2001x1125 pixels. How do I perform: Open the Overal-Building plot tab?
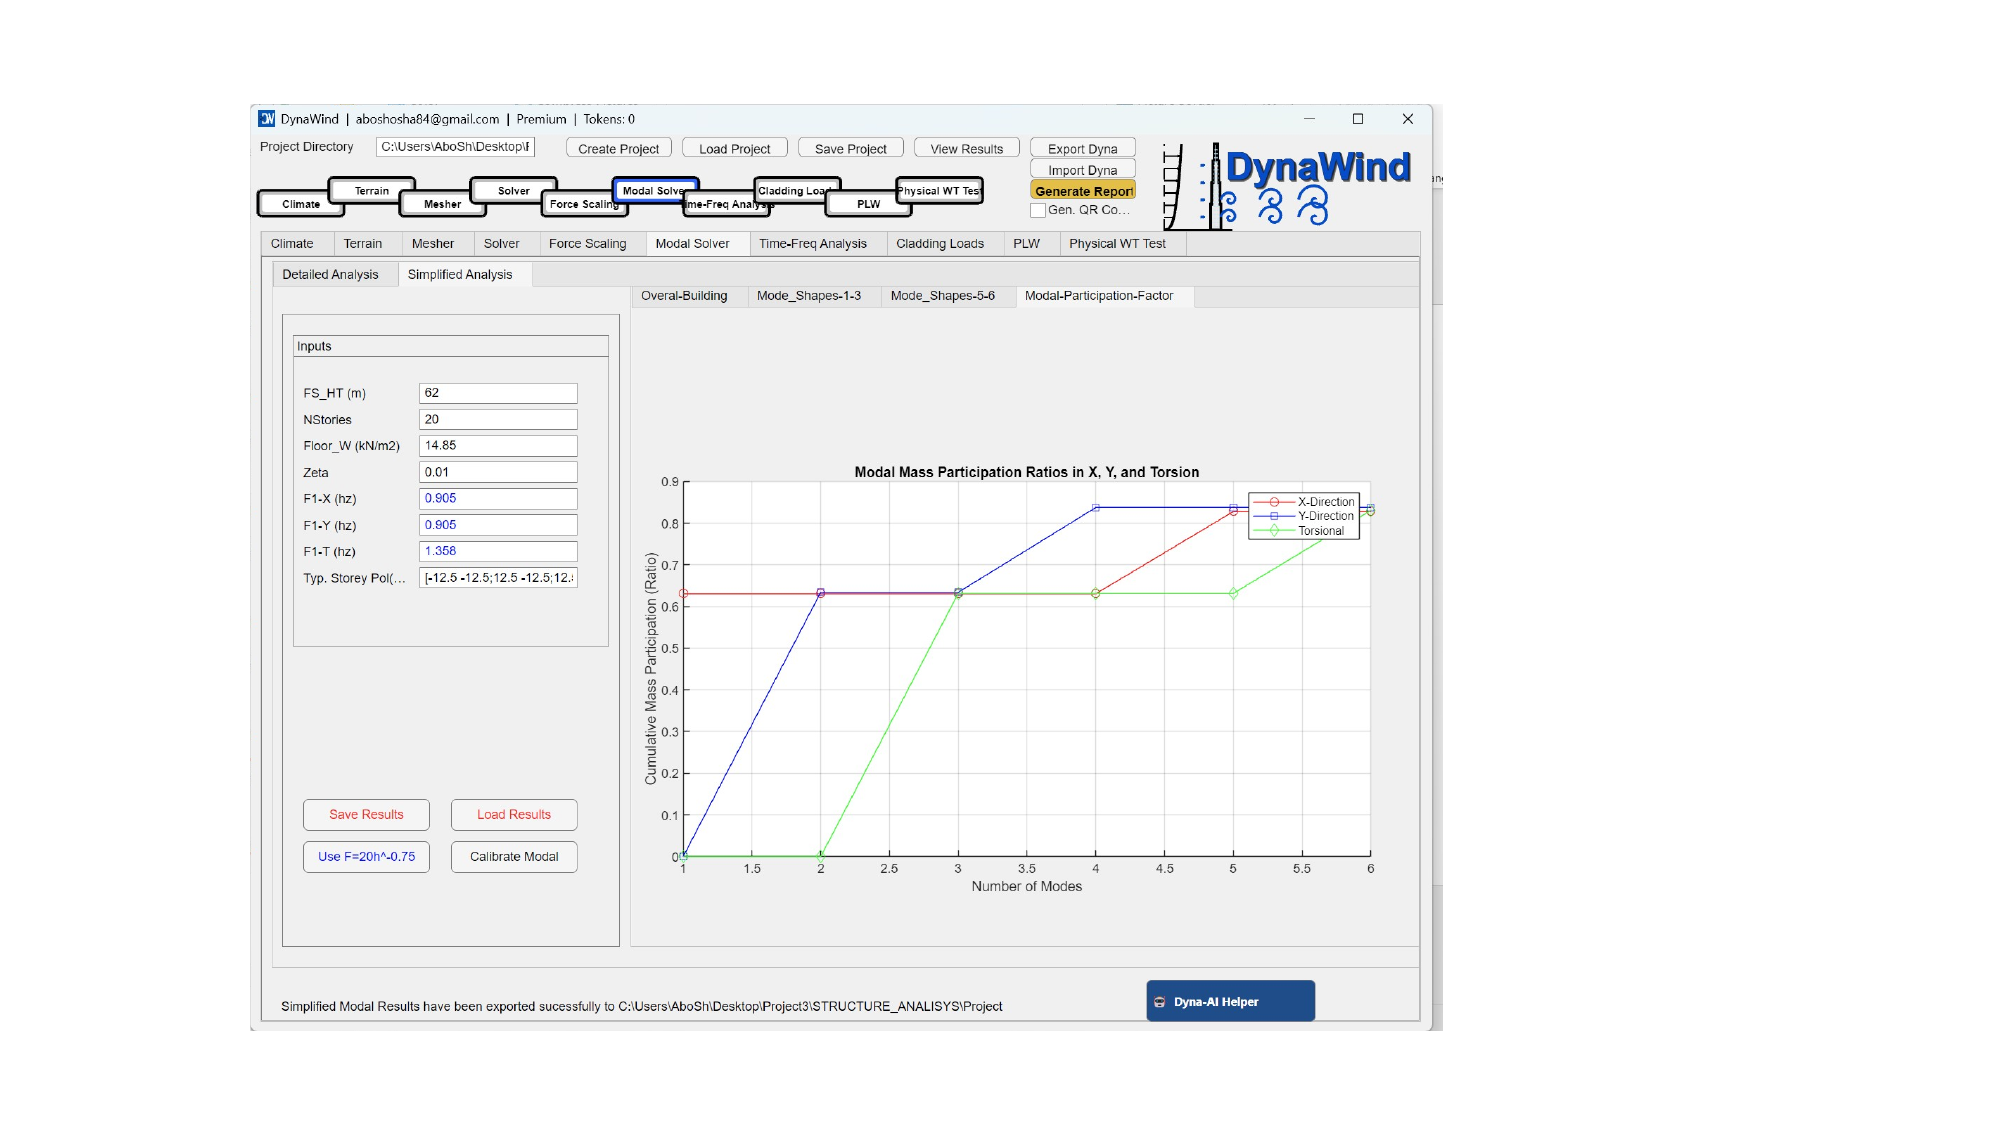click(x=684, y=296)
